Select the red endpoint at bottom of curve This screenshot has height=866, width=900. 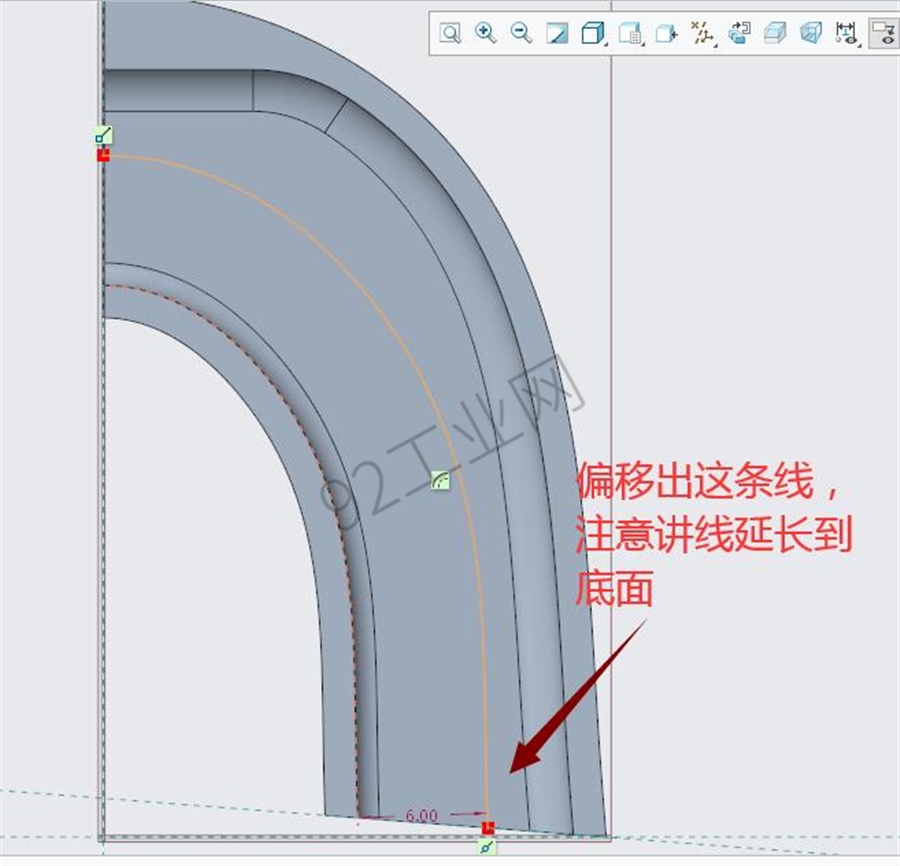point(488,828)
